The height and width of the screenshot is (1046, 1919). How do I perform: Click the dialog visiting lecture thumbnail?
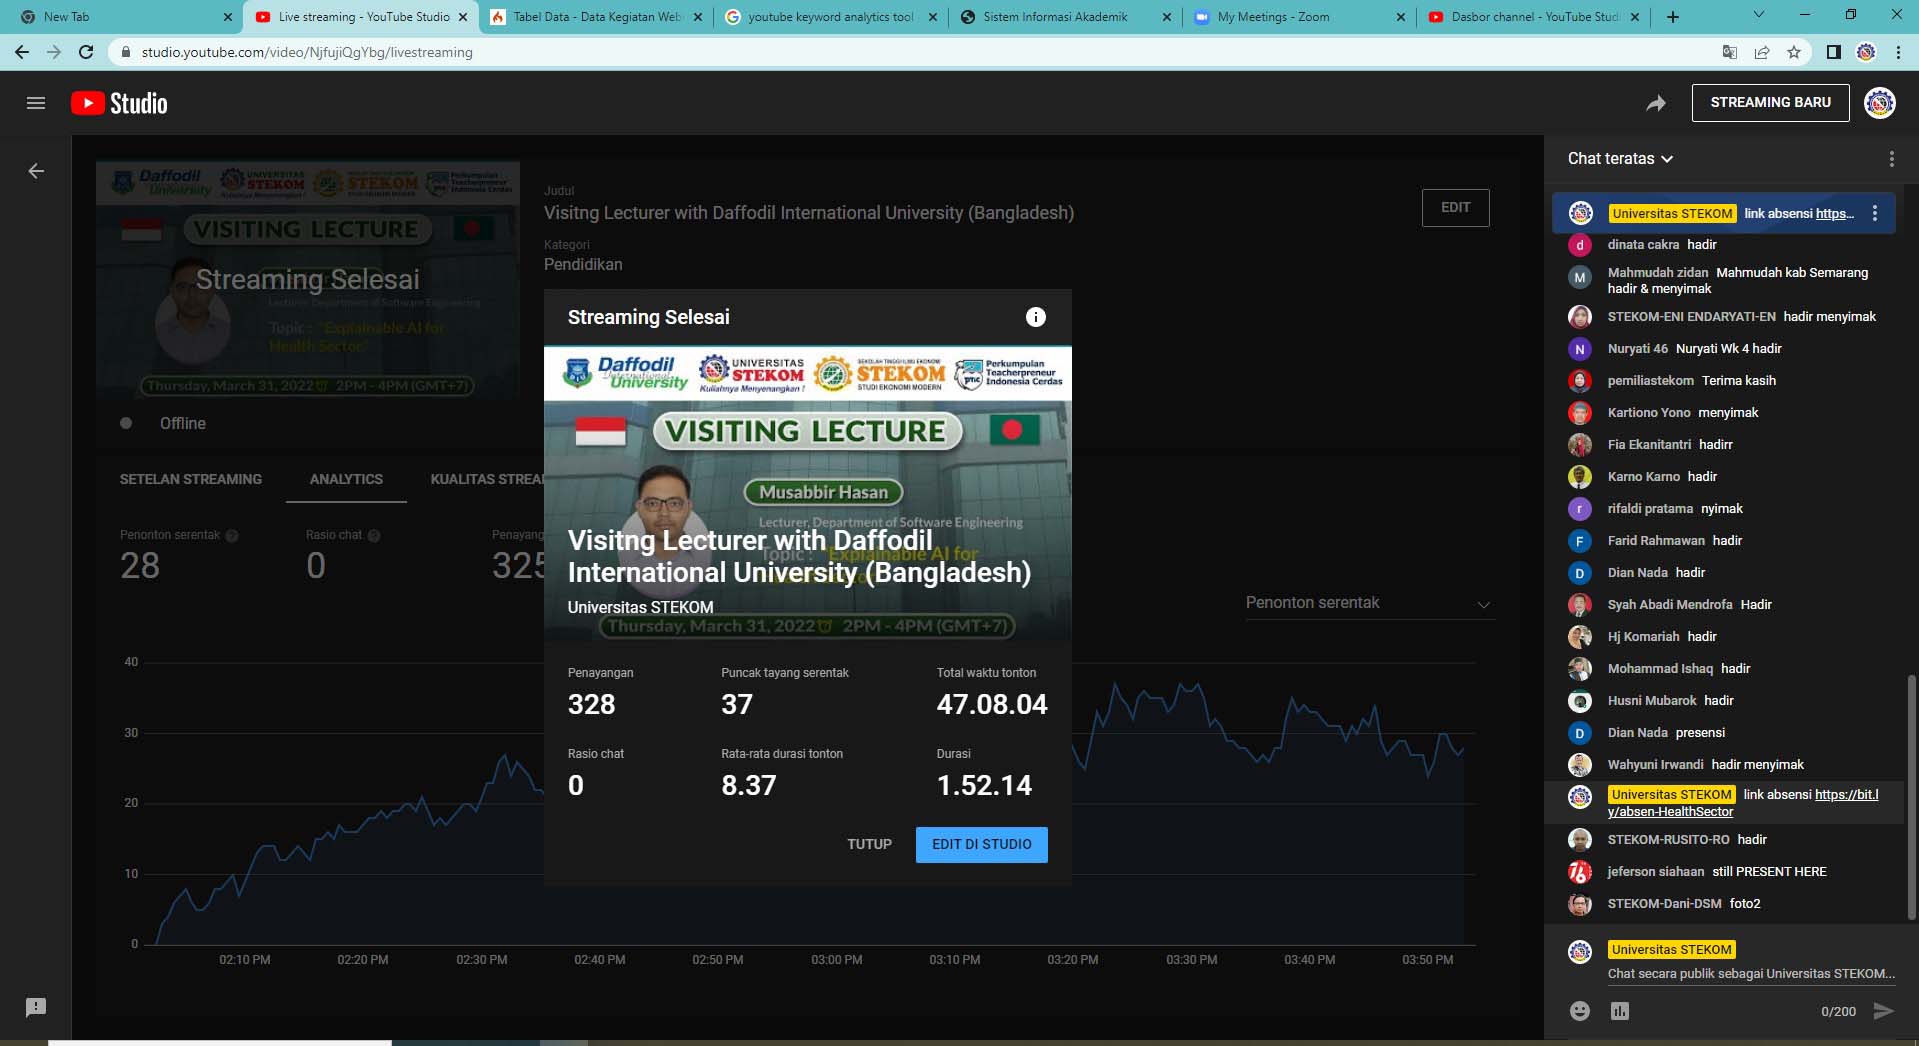pyautogui.click(x=807, y=494)
